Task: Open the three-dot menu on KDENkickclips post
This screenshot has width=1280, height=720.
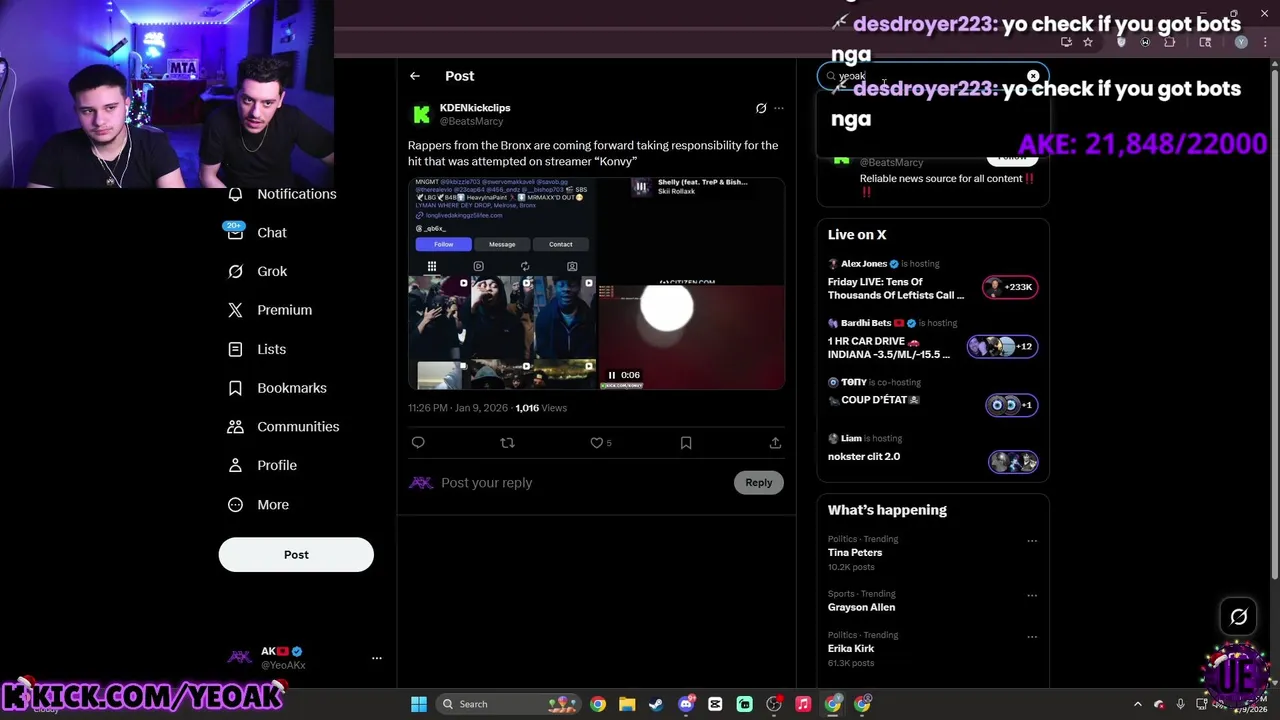Action: coord(779,108)
